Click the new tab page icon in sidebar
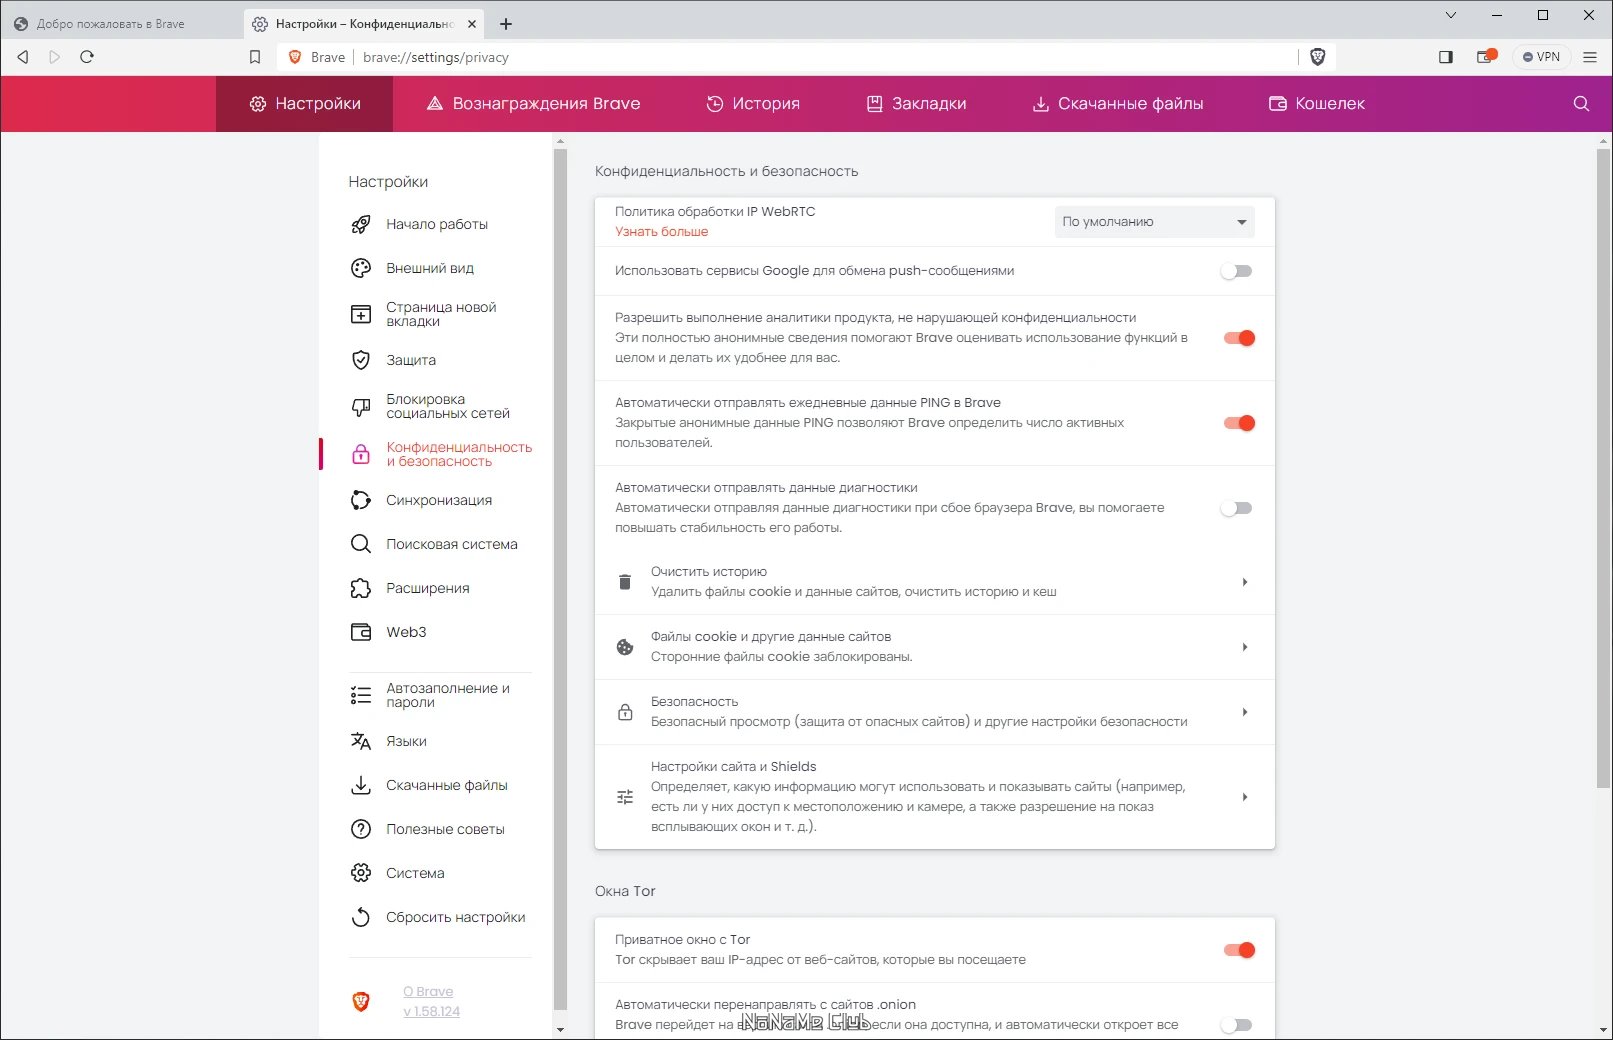Screen dimensions: 1613x1040 [x=361, y=314]
